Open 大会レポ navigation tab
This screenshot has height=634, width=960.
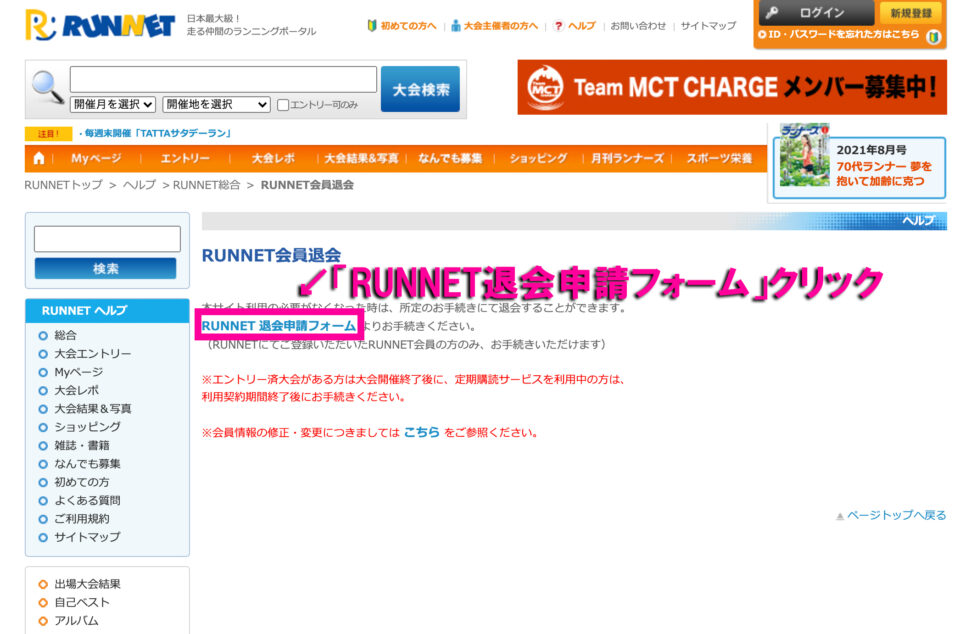[273, 158]
